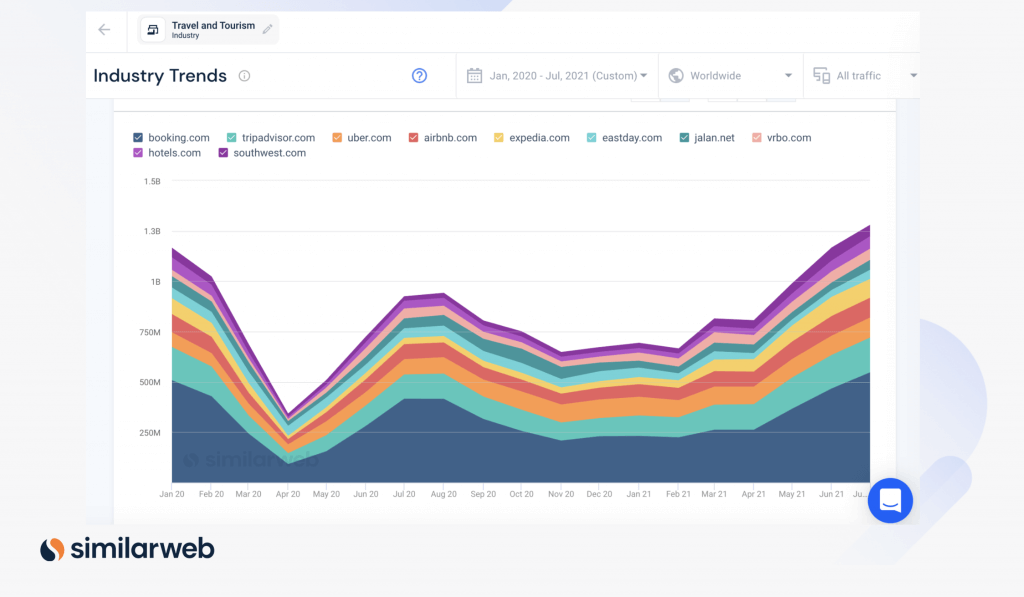Viewport: 1024px width, 597px height.
Task: Toggle the expedia.com legend checkbox
Action: (499, 138)
